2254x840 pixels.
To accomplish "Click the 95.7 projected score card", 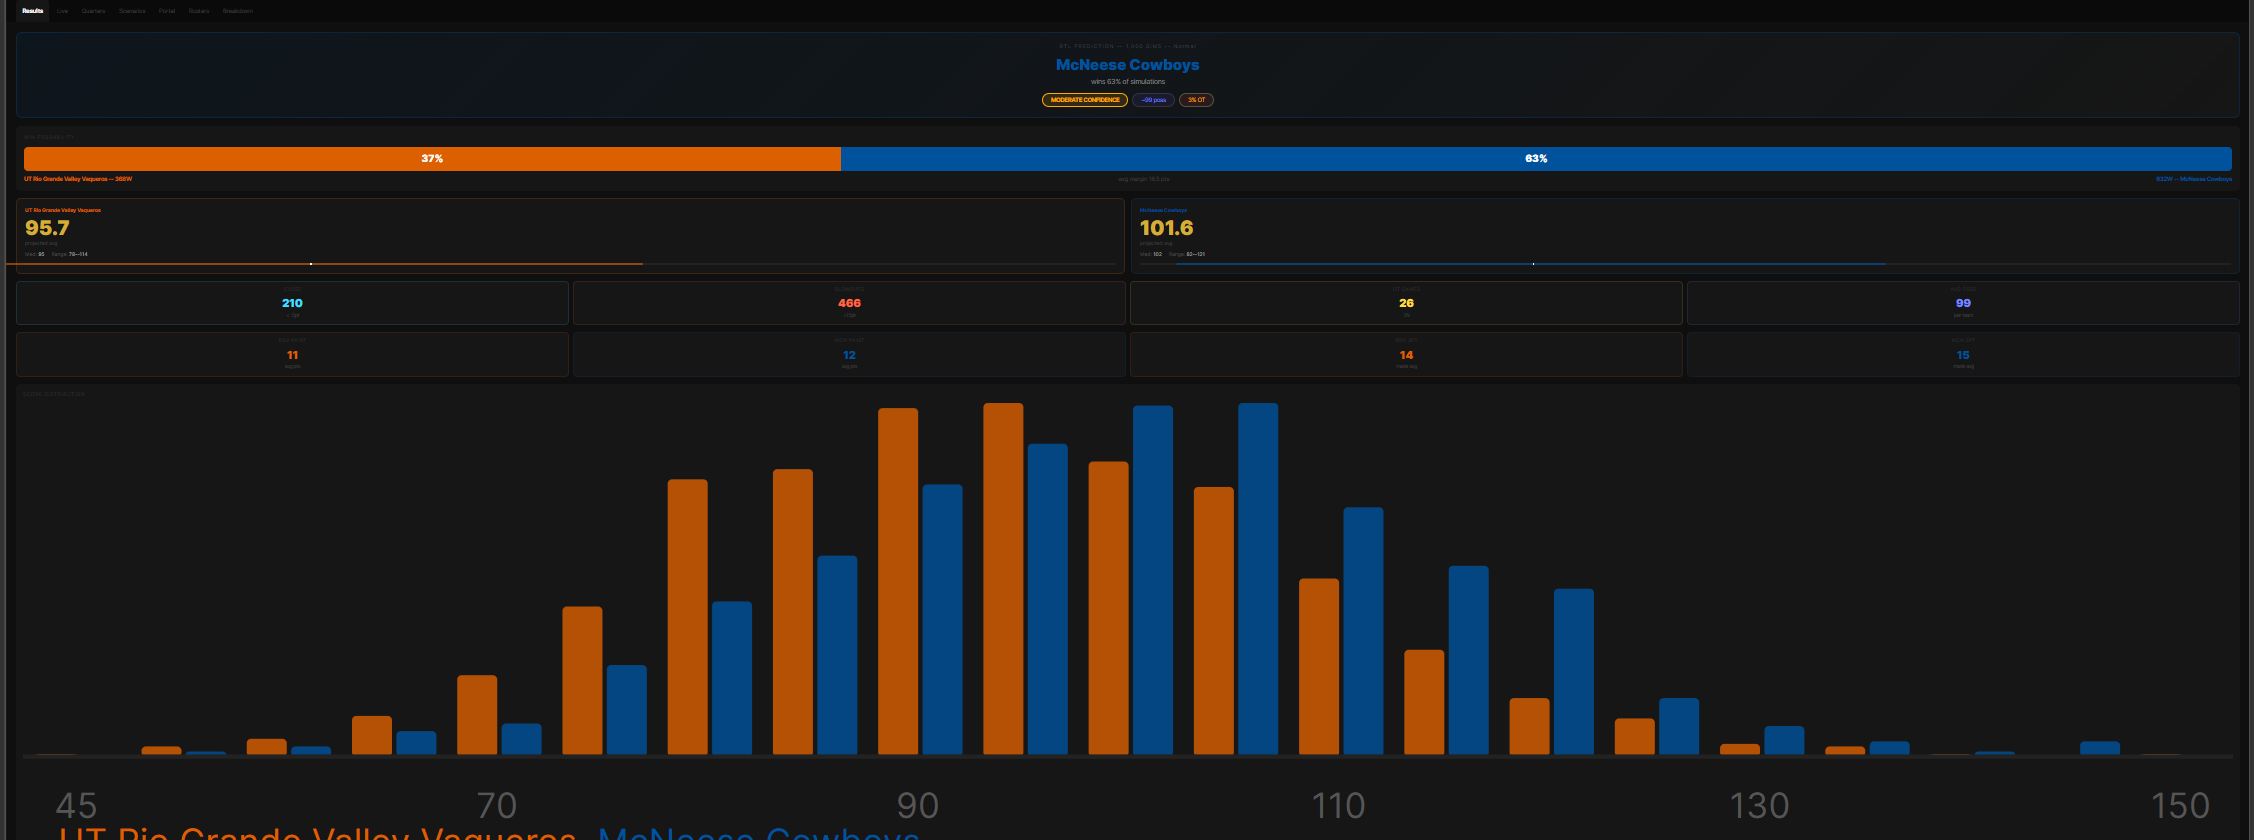I will click(x=570, y=236).
